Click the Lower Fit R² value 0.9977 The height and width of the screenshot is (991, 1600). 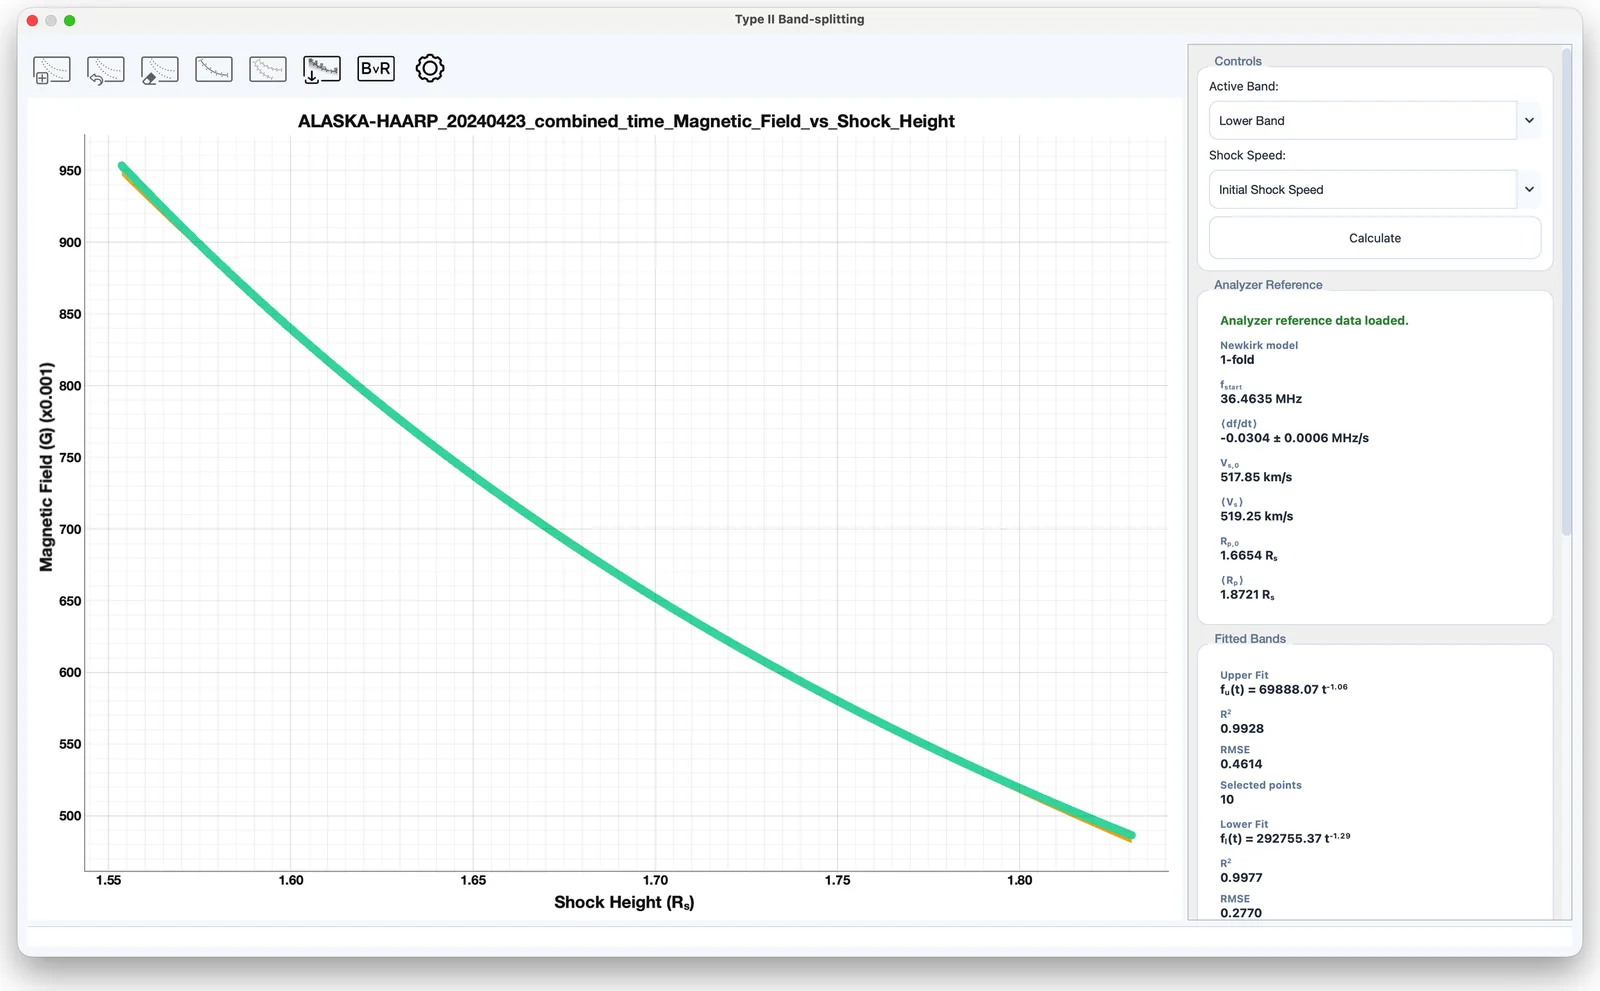coord(1241,878)
